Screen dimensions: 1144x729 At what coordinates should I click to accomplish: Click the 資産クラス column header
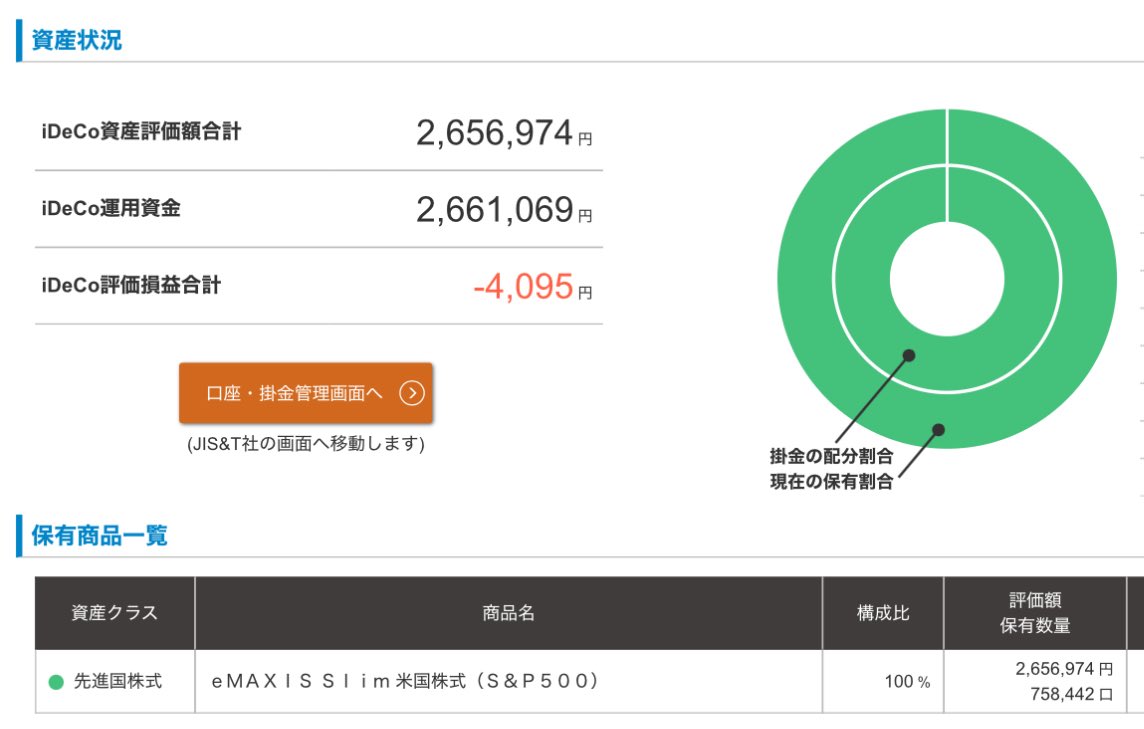[115, 612]
